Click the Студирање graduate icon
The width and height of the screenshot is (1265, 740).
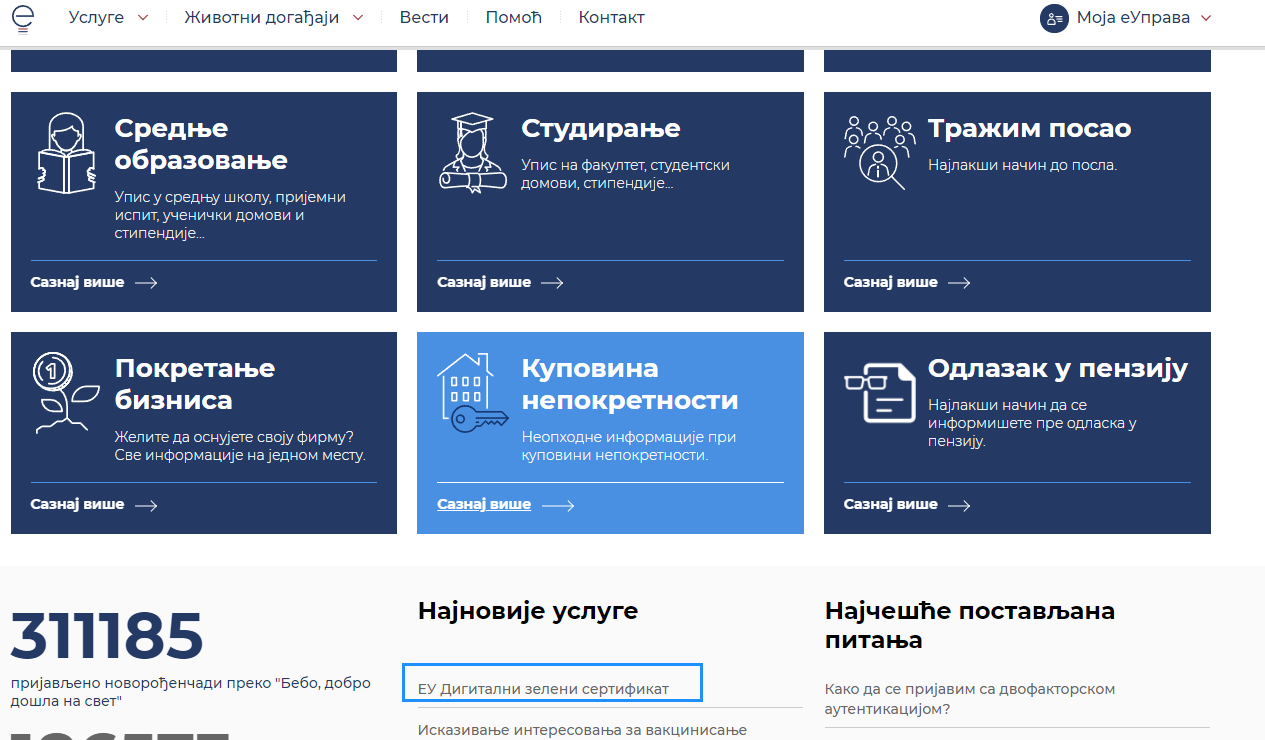[x=473, y=151]
